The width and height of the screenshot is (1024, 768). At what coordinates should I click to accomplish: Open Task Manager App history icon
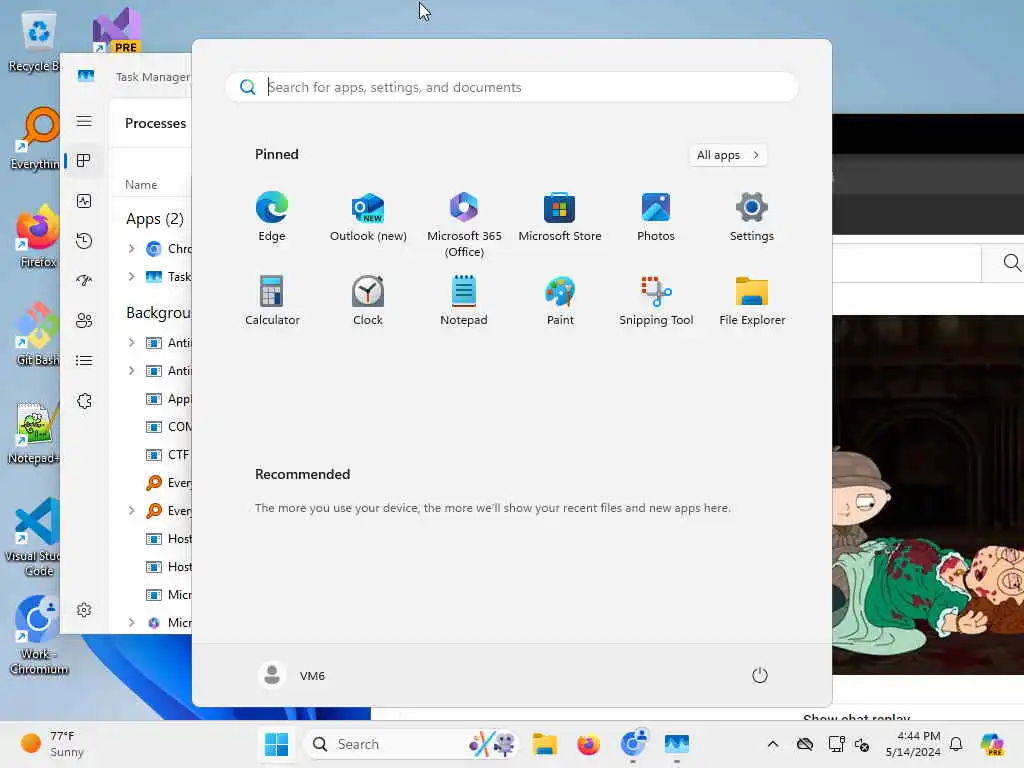[x=84, y=241]
